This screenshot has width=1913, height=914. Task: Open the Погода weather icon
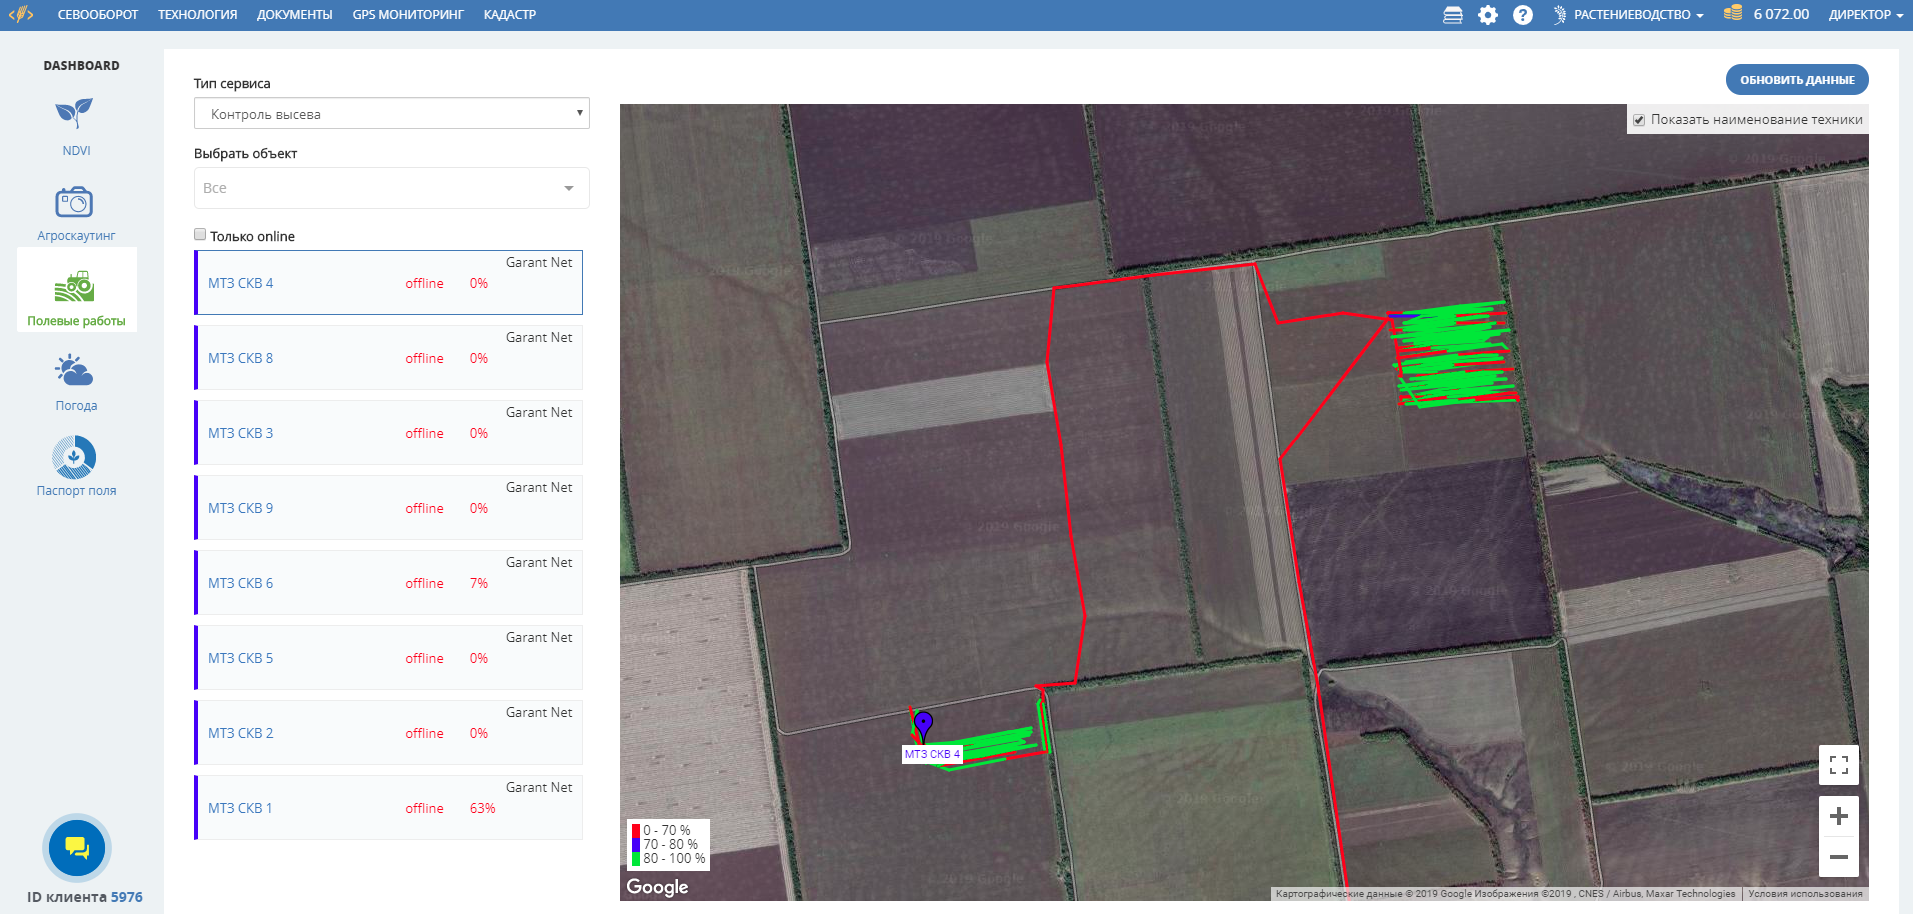(75, 372)
